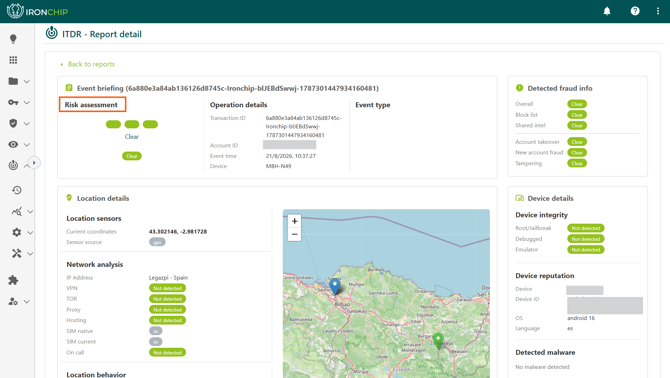Click the Account takeover Clear badge
Image resolution: width=670 pixels, height=378 pixels.
click(x=577, y=142)
